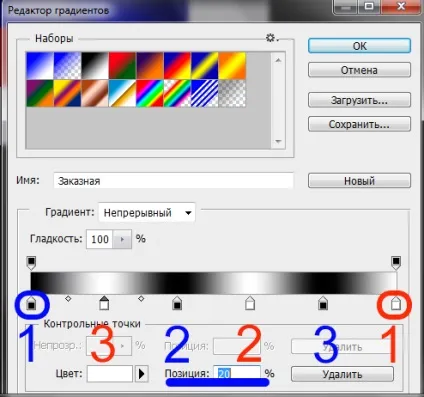
Task: Click the midpoint diamond right of the selected stop
Action: pos(141,299)
